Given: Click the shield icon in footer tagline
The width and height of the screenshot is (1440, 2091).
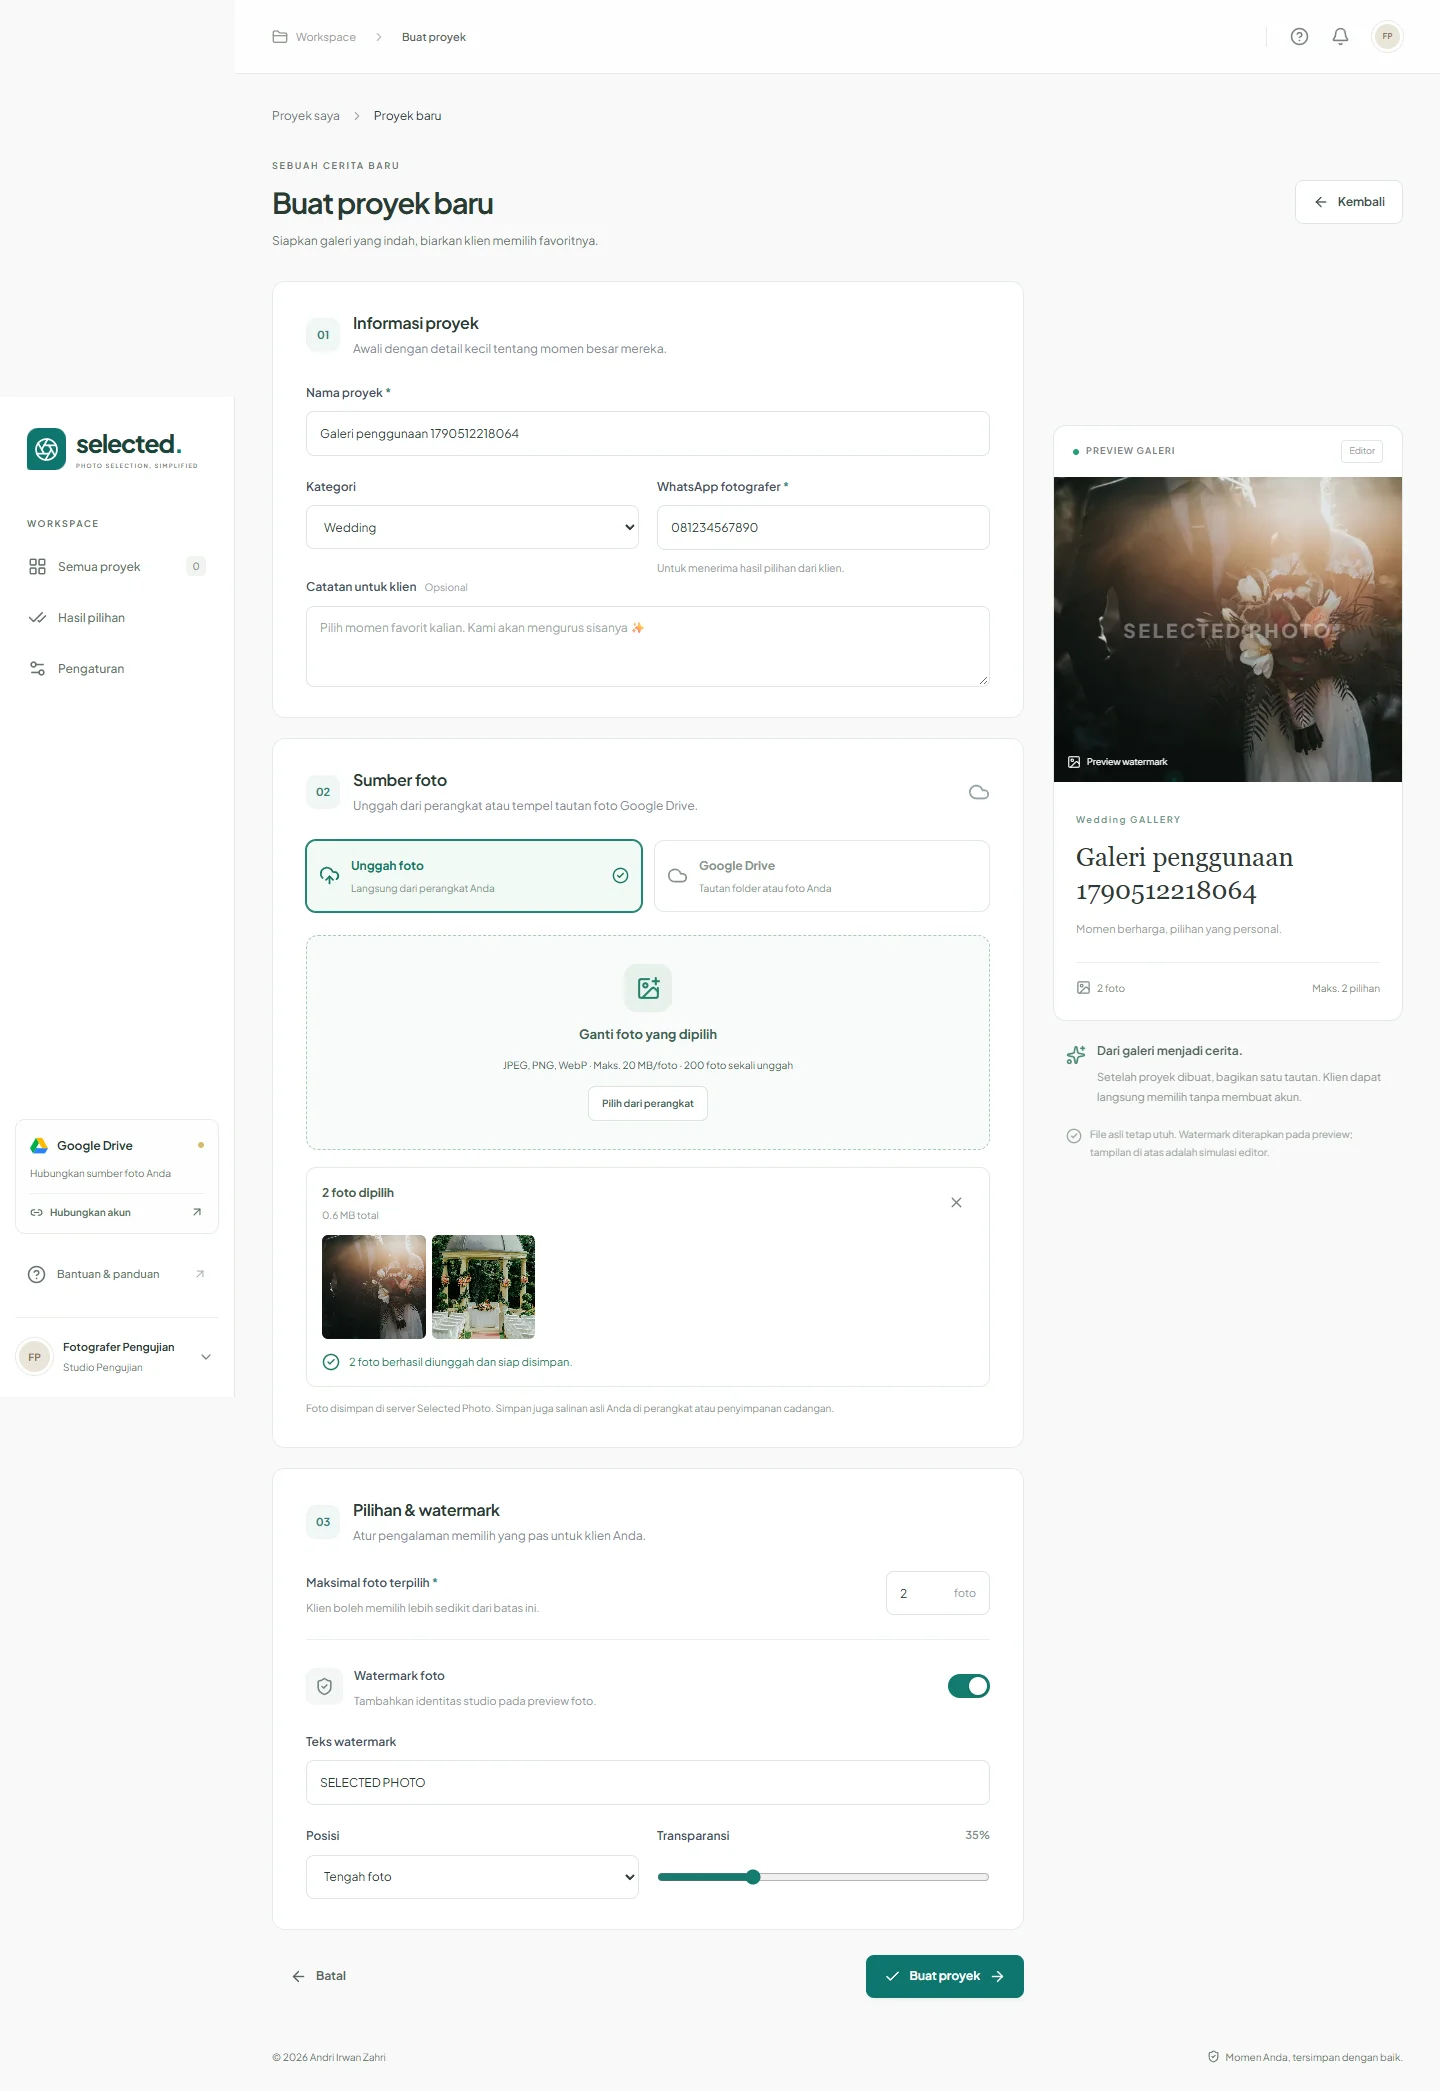Looking at the screenshot, I should [1213, 2057].
